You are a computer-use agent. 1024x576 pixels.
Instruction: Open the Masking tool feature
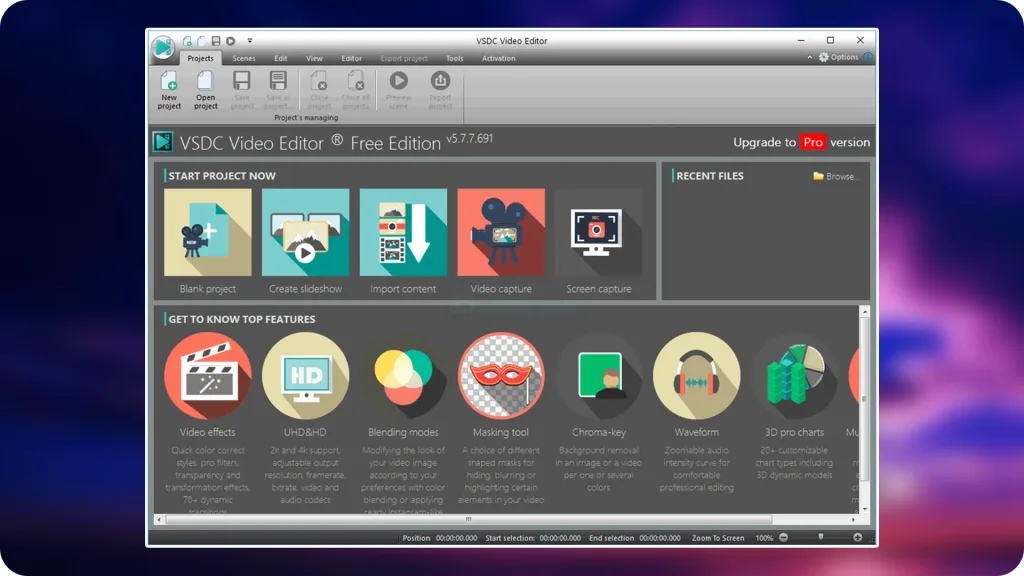(x=501, y=376)
